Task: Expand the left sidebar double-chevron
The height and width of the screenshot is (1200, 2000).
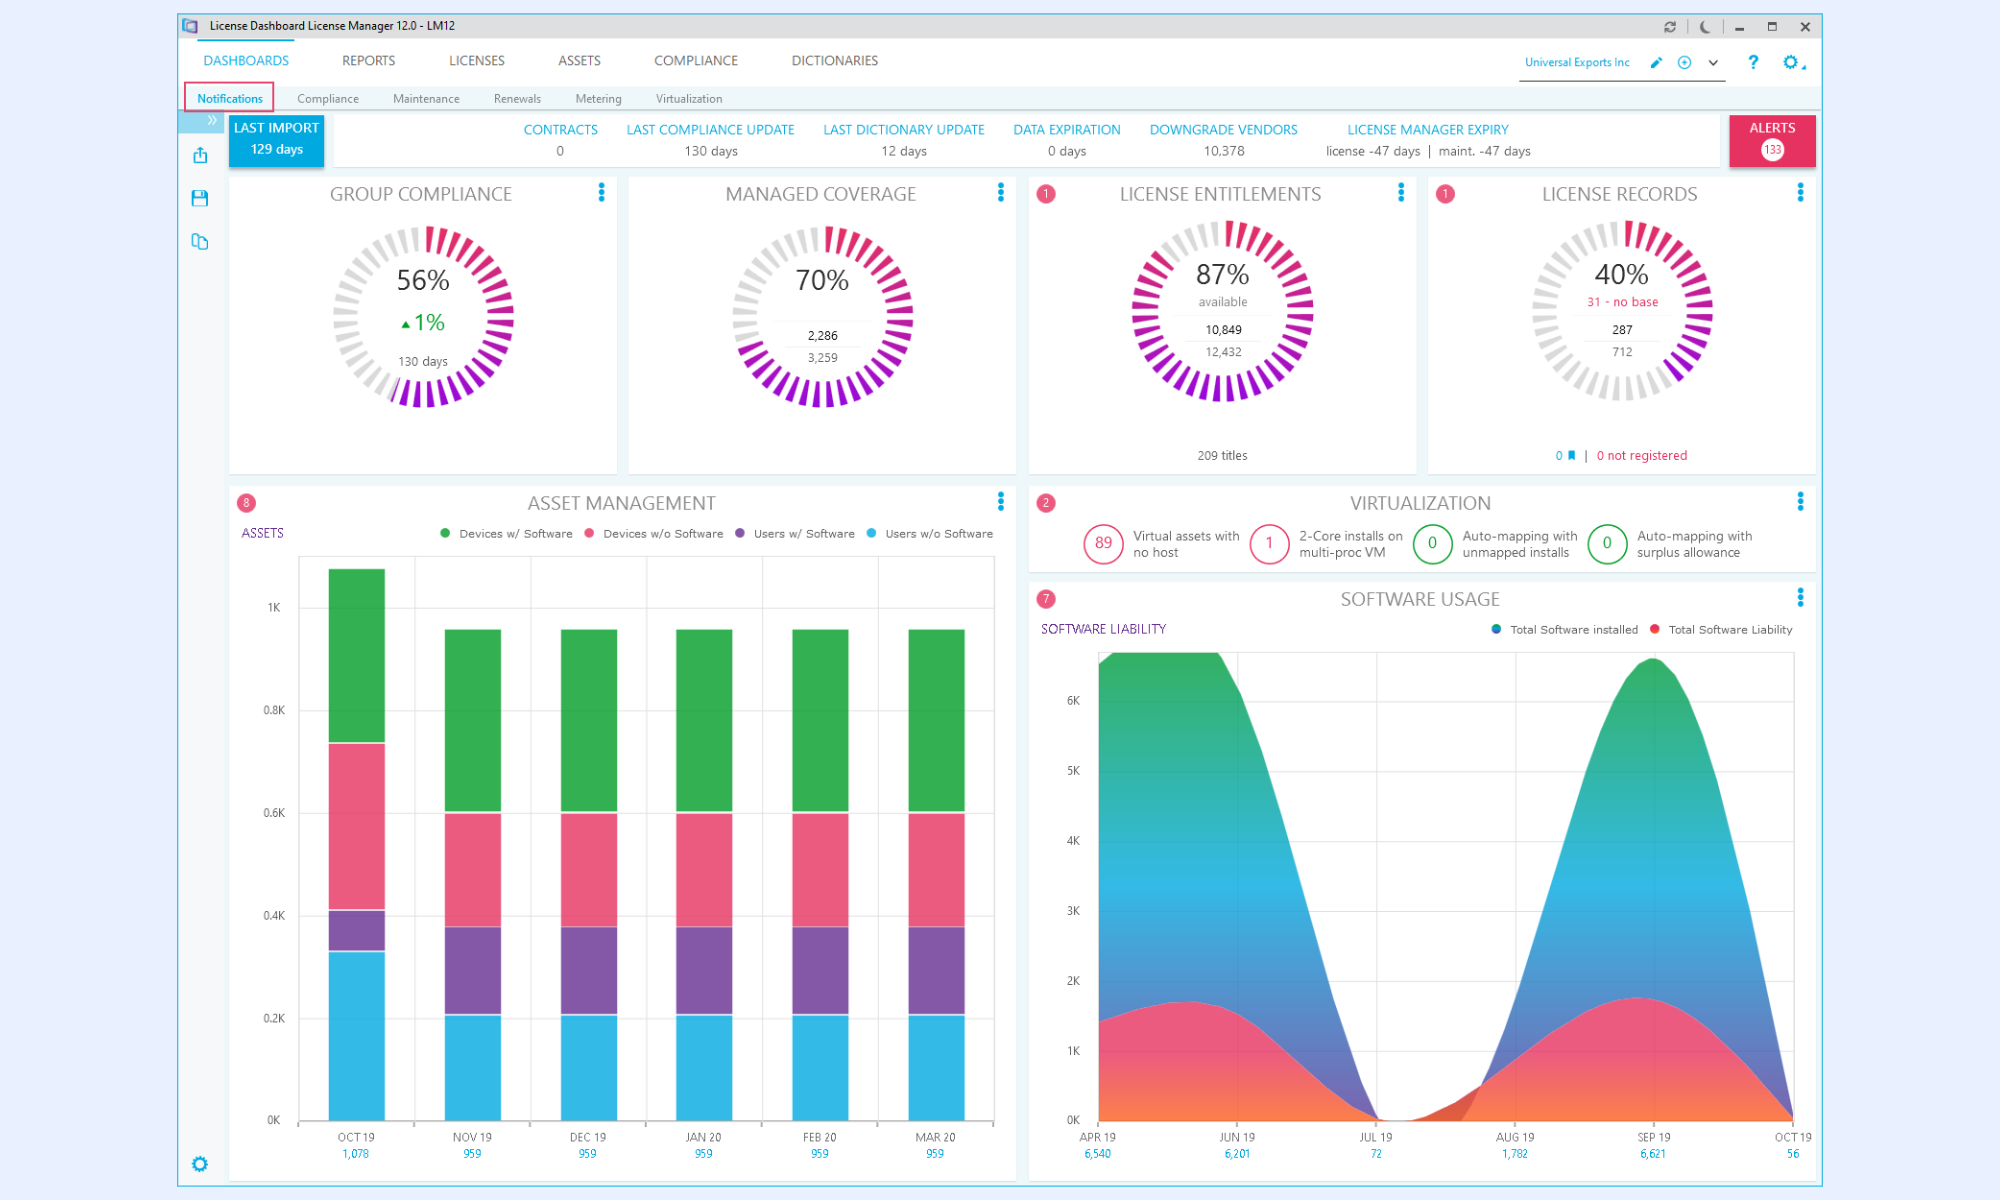Action: (x=212, y=120)
